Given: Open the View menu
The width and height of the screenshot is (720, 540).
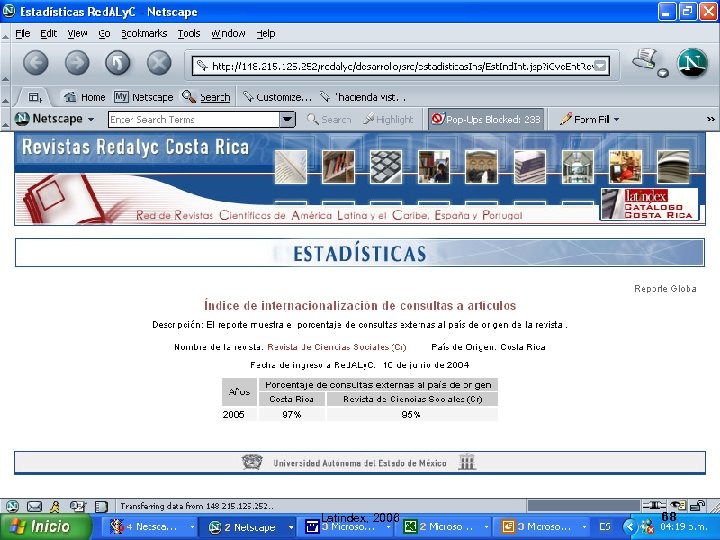Looking at the screenshot, I should pyautogui.click(x=77, y=34).
